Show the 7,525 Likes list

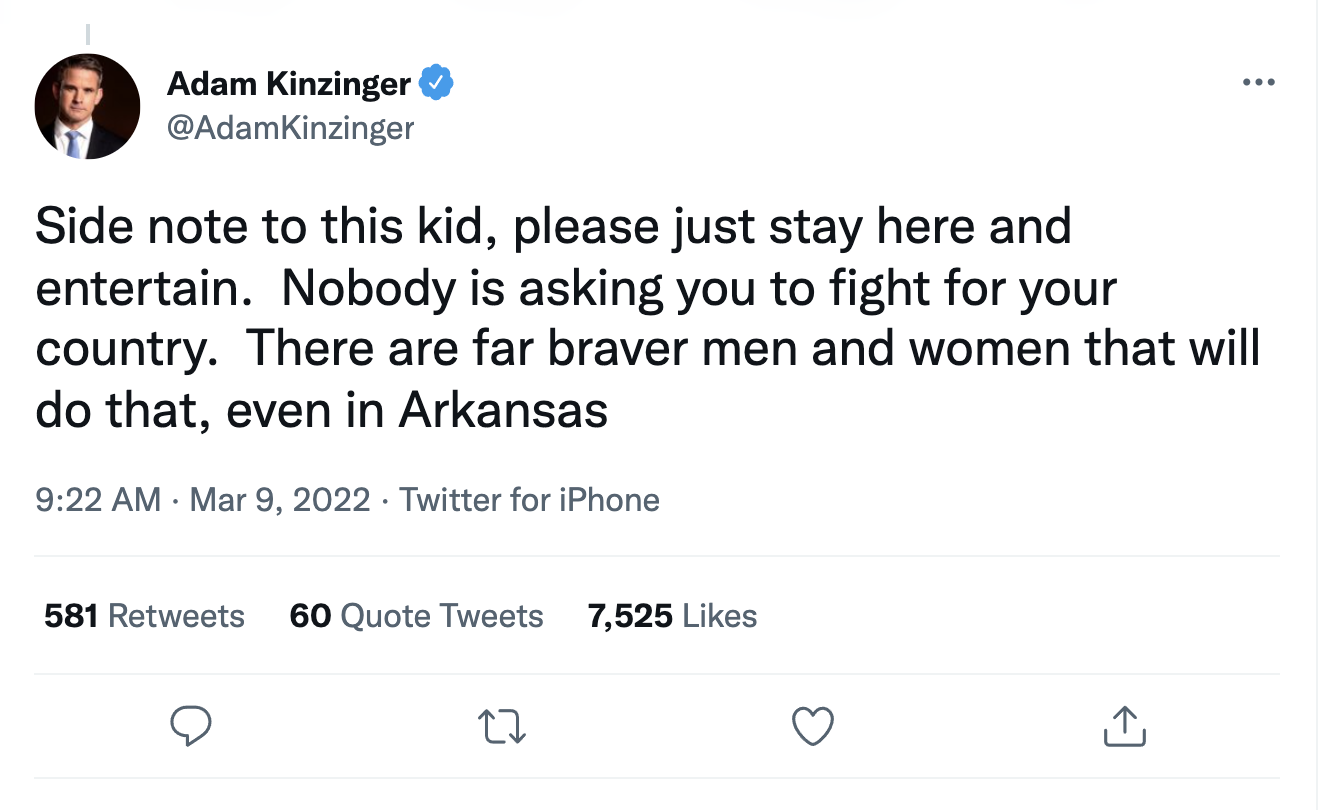(x=672, y=615)
